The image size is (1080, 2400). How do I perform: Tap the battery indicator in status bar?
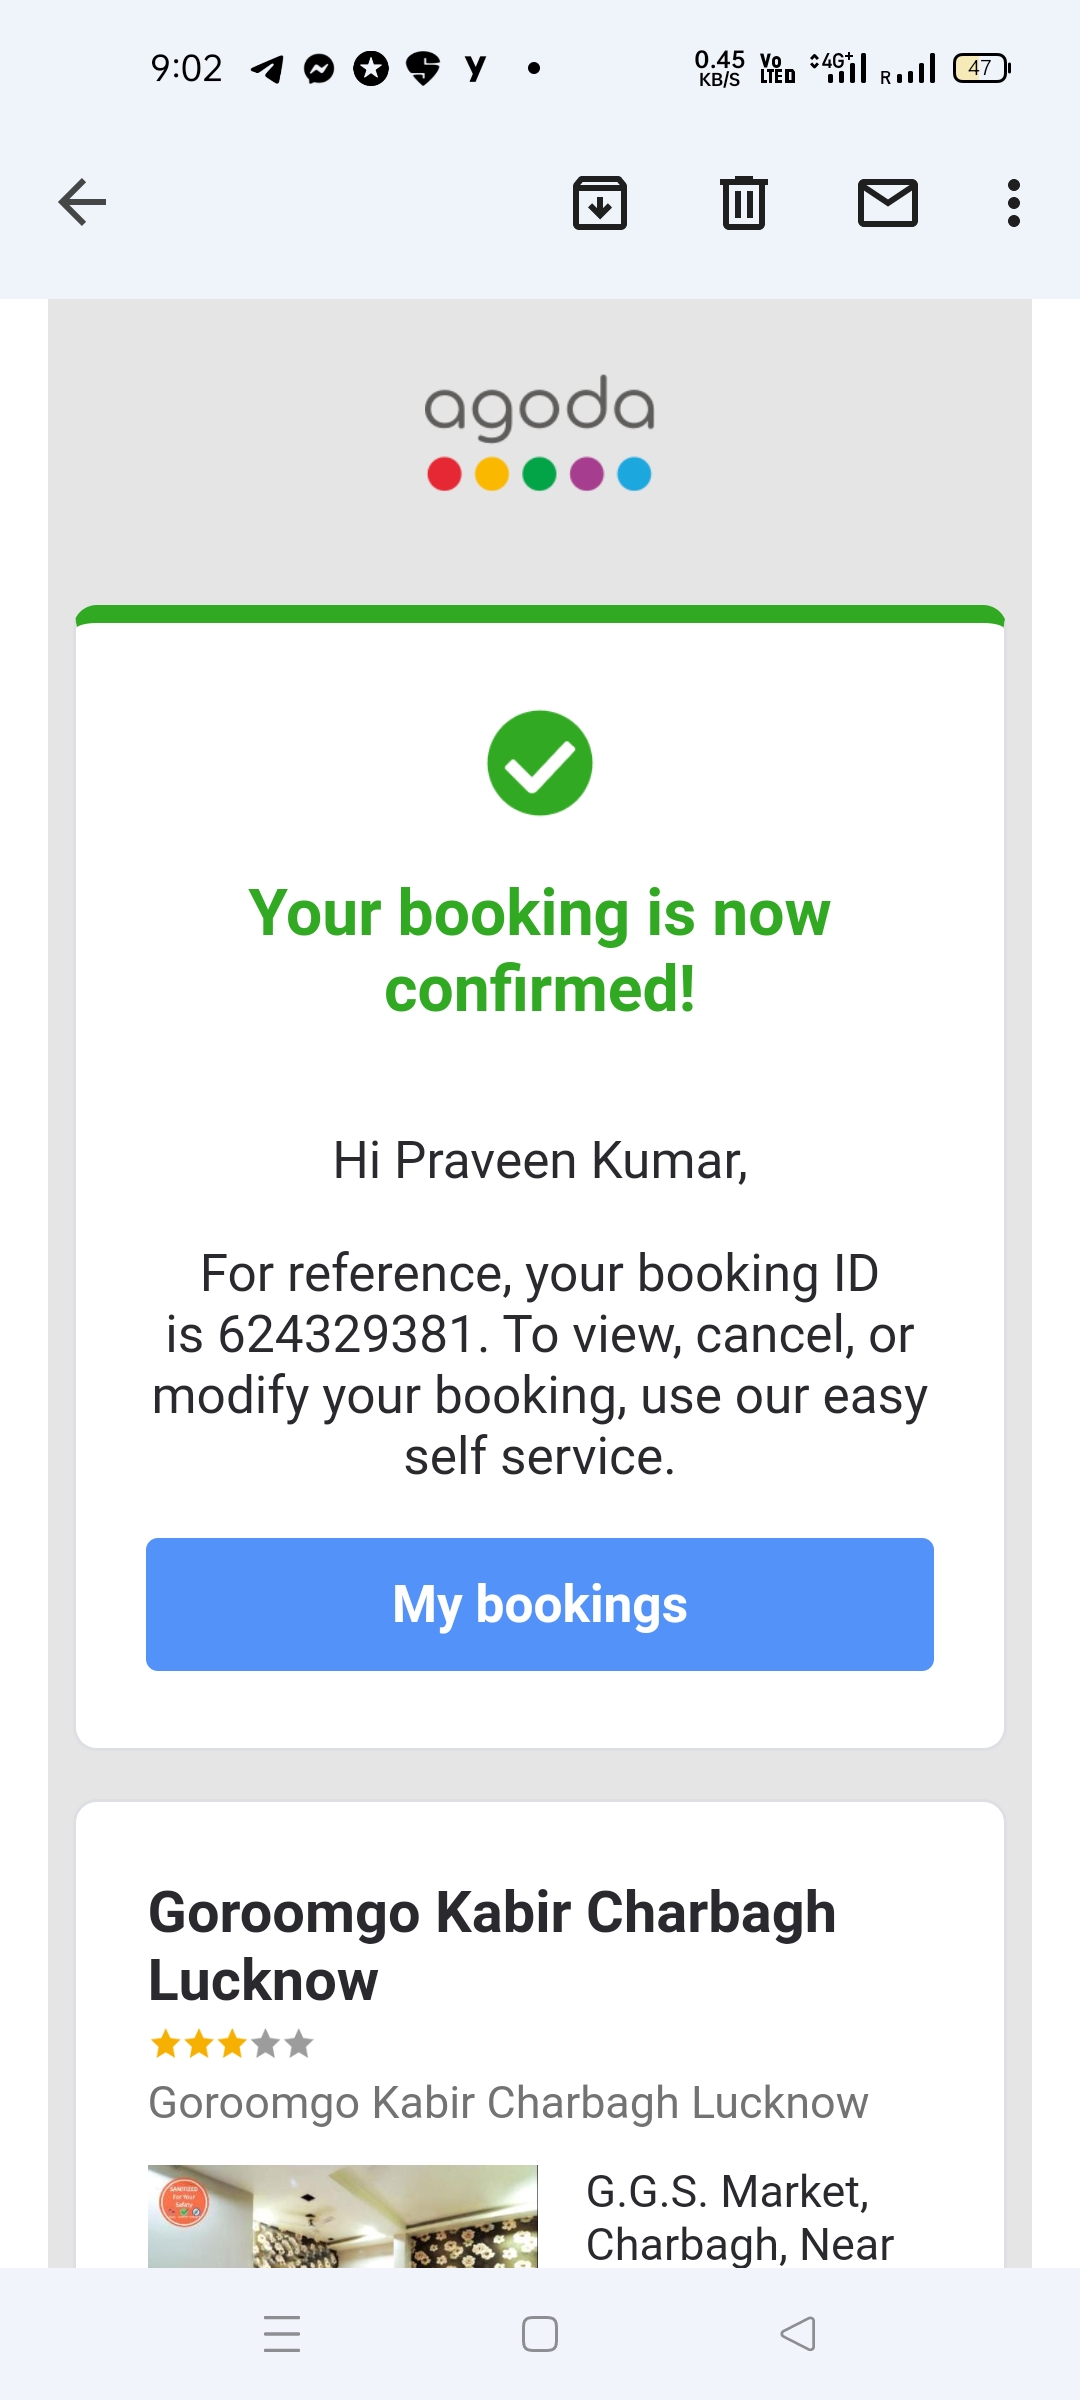982,68
